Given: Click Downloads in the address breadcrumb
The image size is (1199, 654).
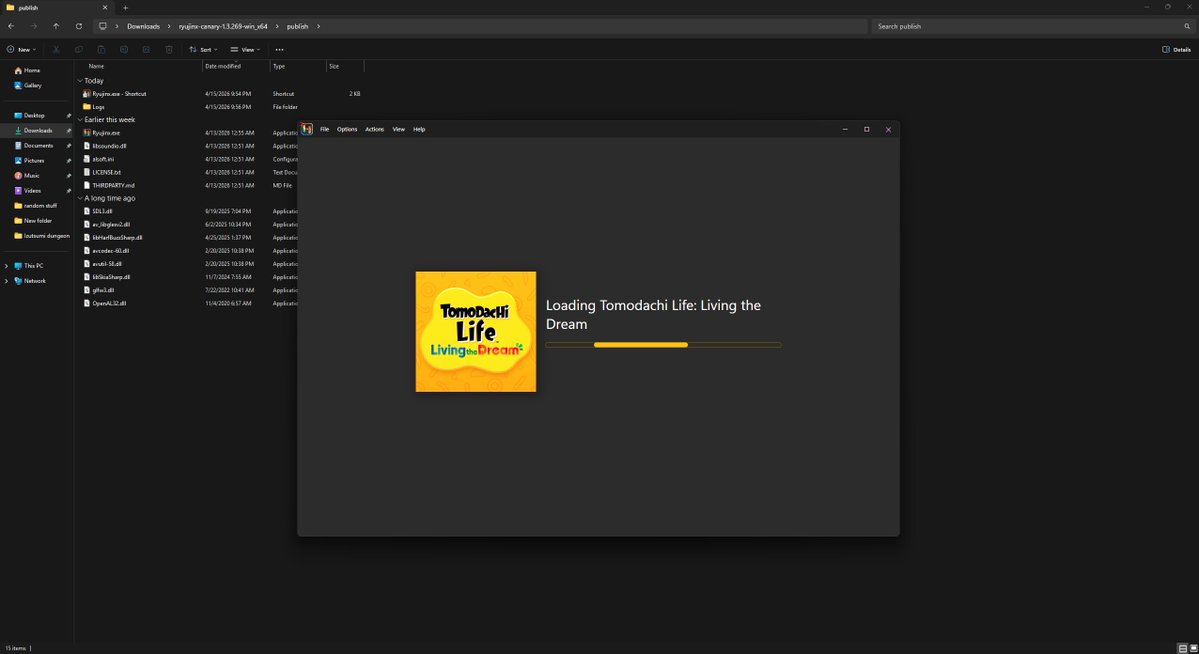Looking at the screenshot, I should click(143, 26).
